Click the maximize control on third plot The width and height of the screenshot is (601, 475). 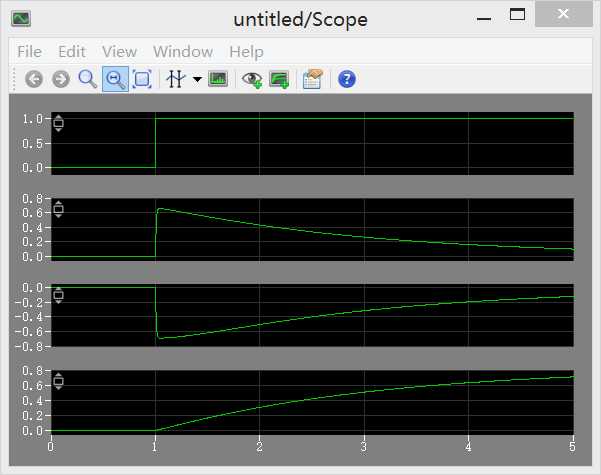pos(58,295)
